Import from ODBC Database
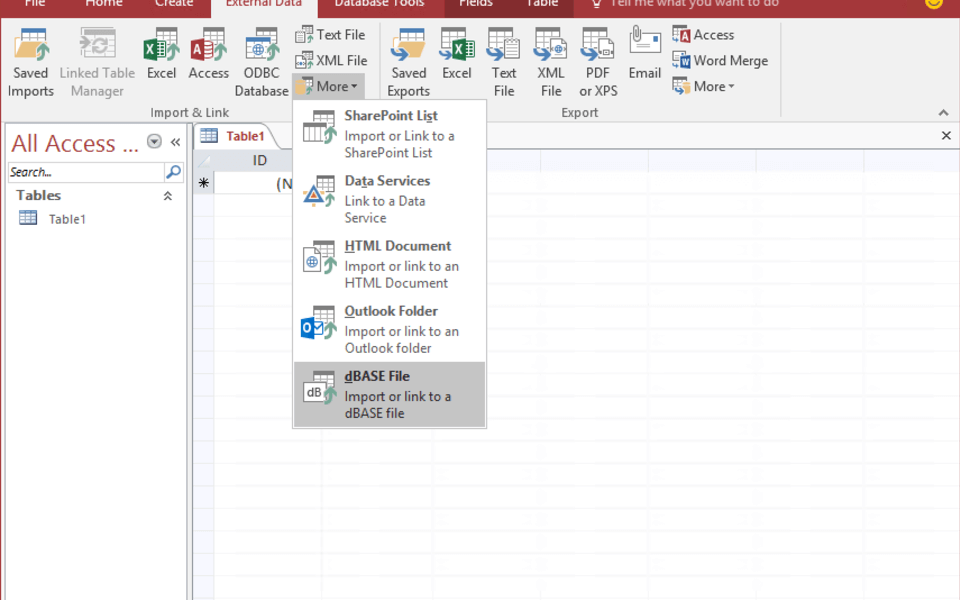Viewport: 960px width, 600px height. point(261,62)
